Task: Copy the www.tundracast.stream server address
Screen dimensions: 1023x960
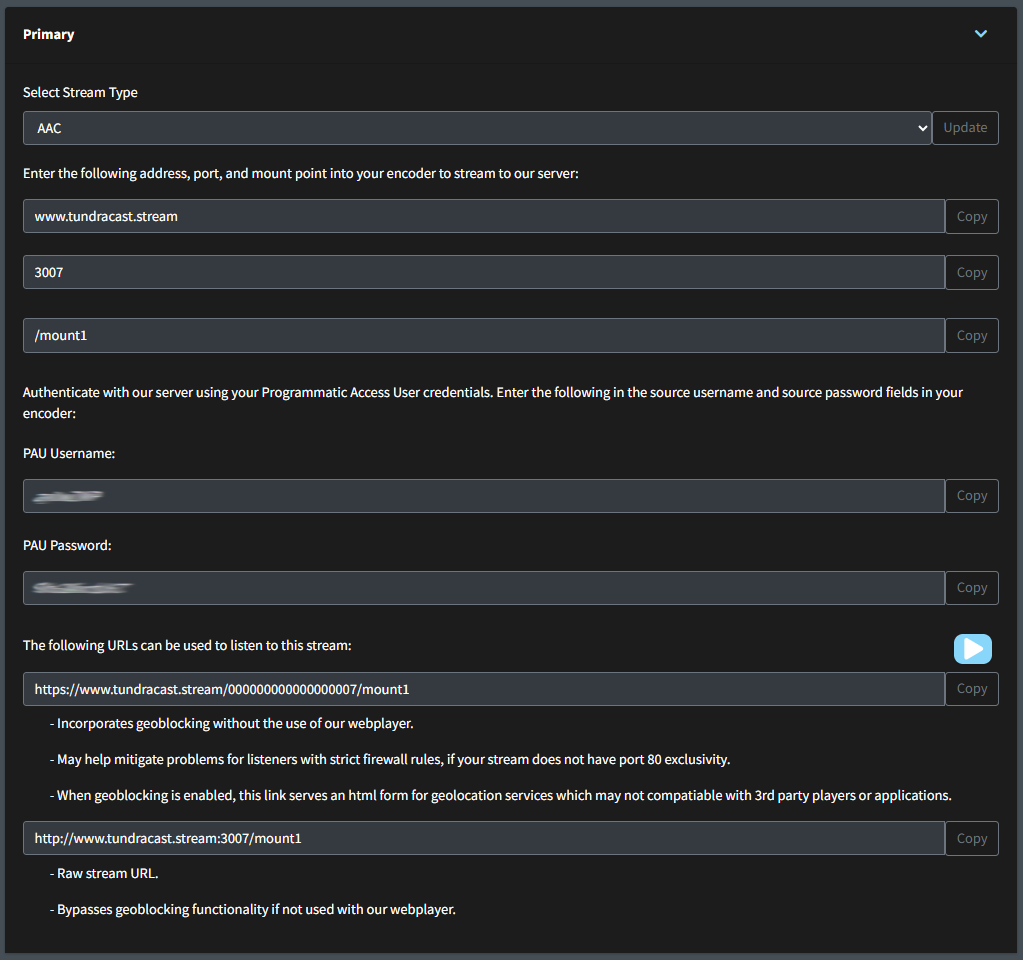Action: (971, 216)
